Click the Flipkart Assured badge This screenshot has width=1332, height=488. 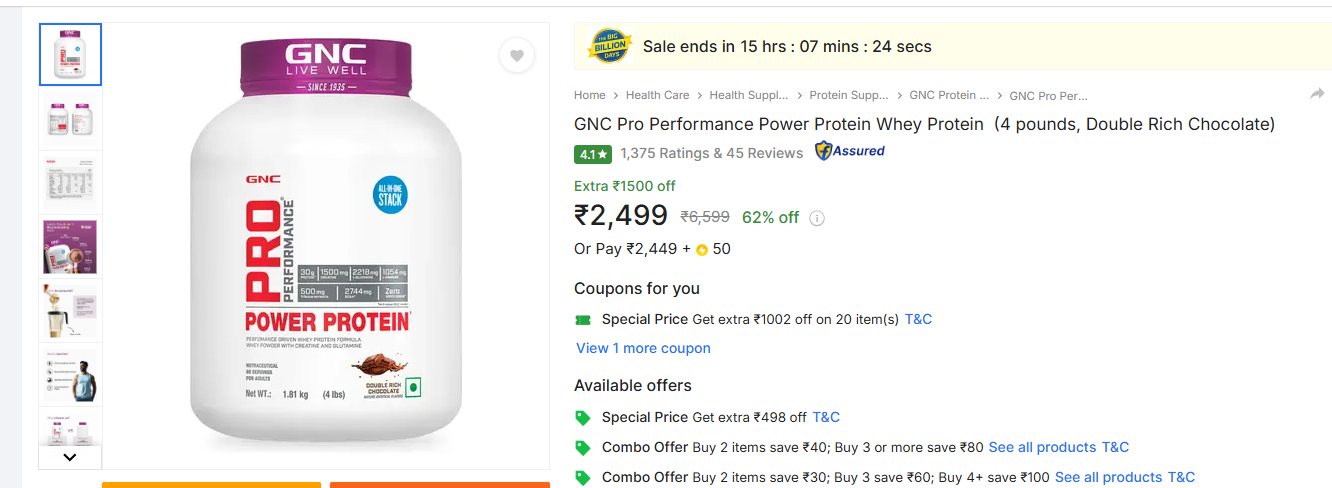[x=850, y=152]
